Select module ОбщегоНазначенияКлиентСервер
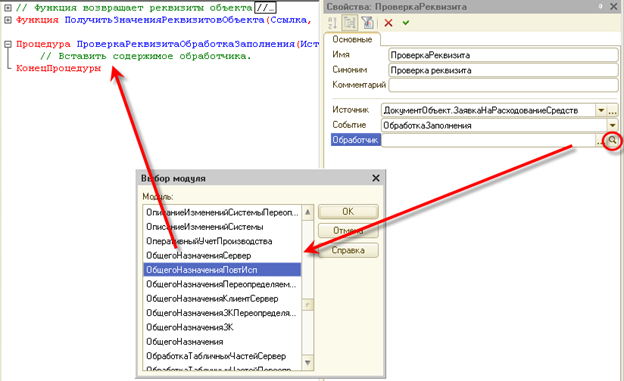The height and width of the screenshot is (381, 624). tap(222, 298)
